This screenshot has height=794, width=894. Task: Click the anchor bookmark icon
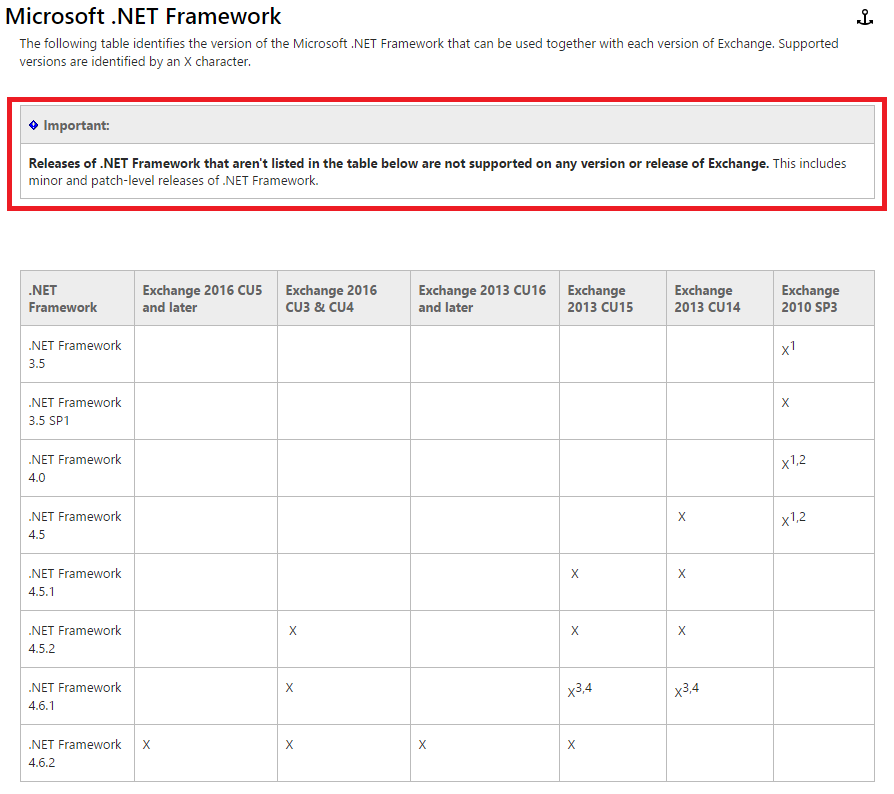pos(864,16)
